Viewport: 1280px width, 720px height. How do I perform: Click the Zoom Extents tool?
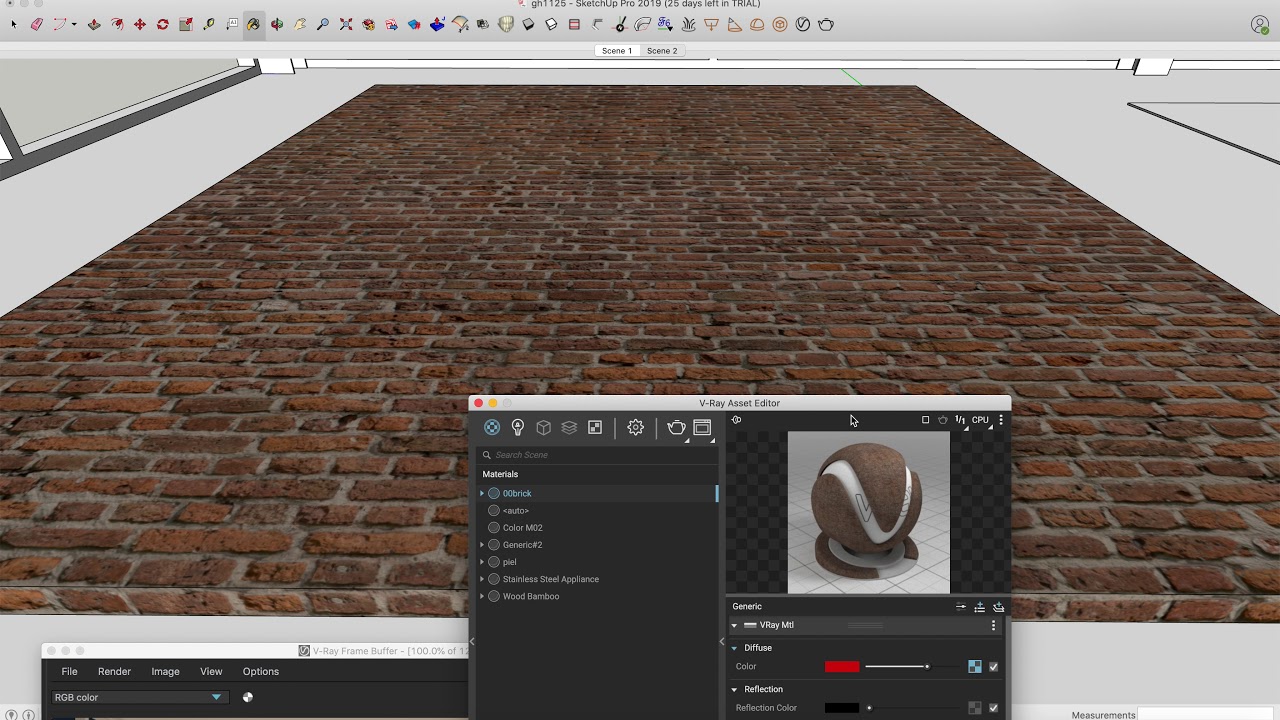click(346, 24)
